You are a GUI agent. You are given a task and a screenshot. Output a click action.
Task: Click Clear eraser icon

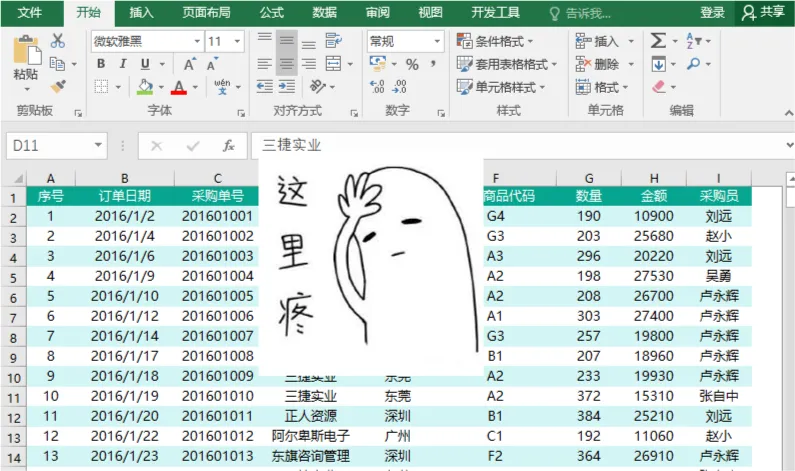[659, 87]
